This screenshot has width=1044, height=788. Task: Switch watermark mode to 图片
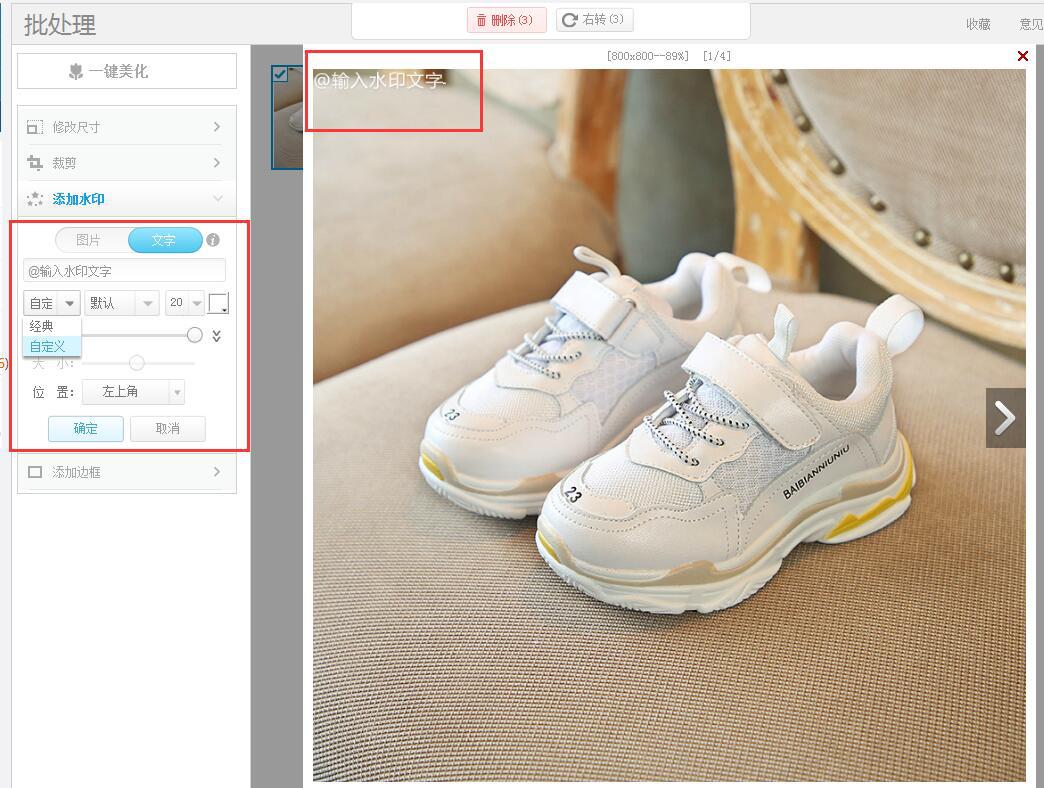click(87, 240)
